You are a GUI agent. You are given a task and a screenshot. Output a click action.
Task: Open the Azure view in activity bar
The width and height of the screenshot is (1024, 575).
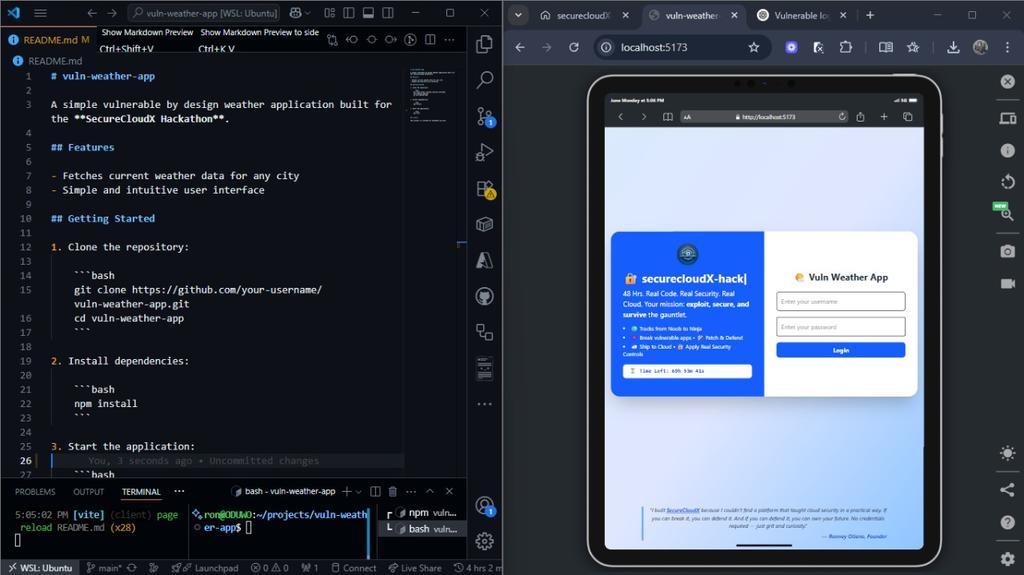click(x=484, y=260)
